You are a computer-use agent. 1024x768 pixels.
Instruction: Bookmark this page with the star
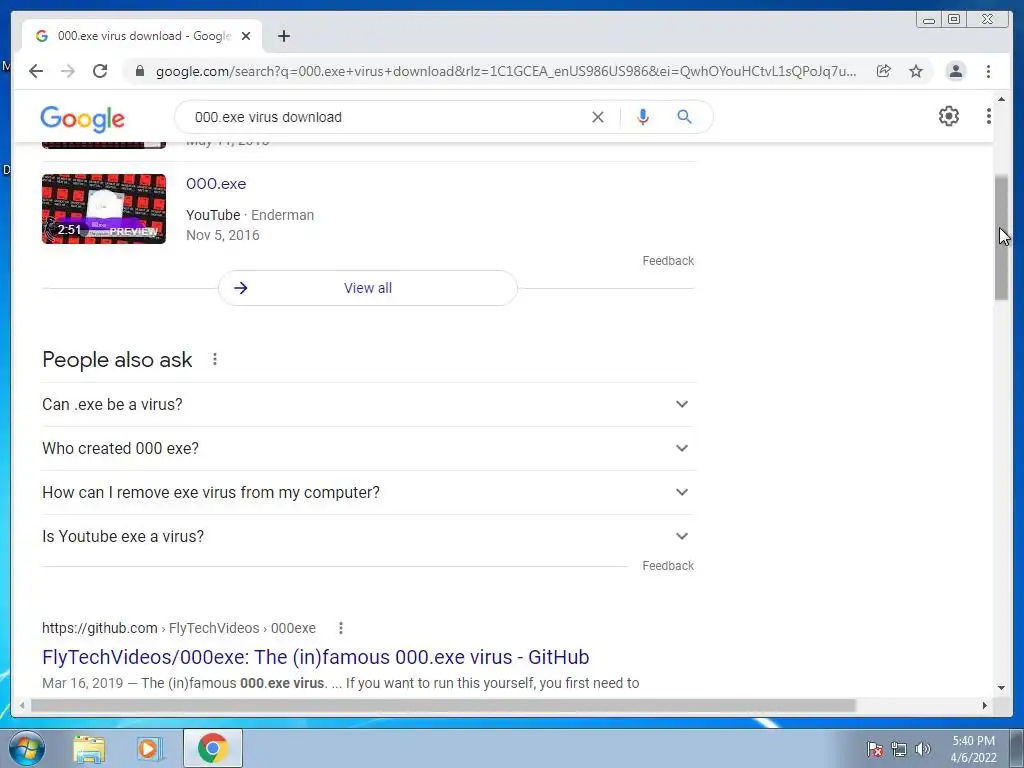[916, 71]
